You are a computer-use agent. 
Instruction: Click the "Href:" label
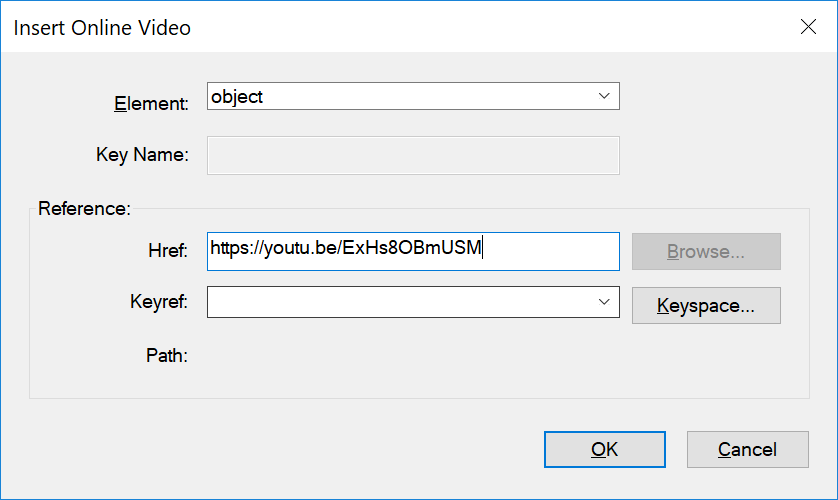tap(168, 252)
